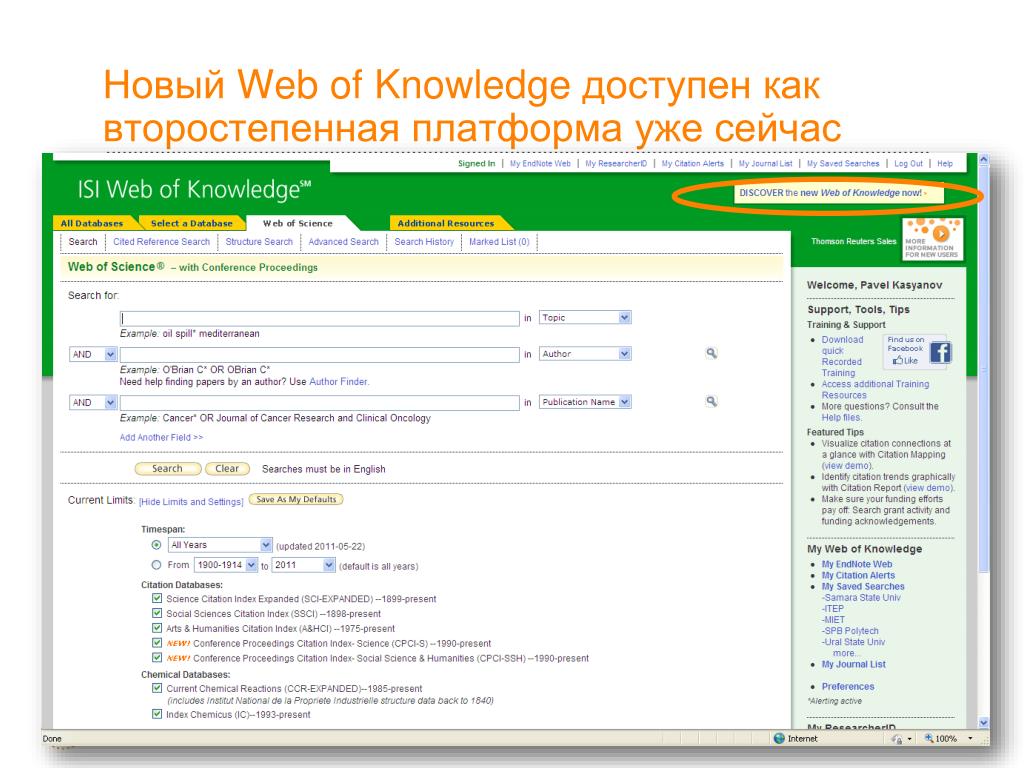This screenshot has width=1024, height=768.
Task: Click the vertical scrollbar down arrow
Action: click(x=984, y=723)
